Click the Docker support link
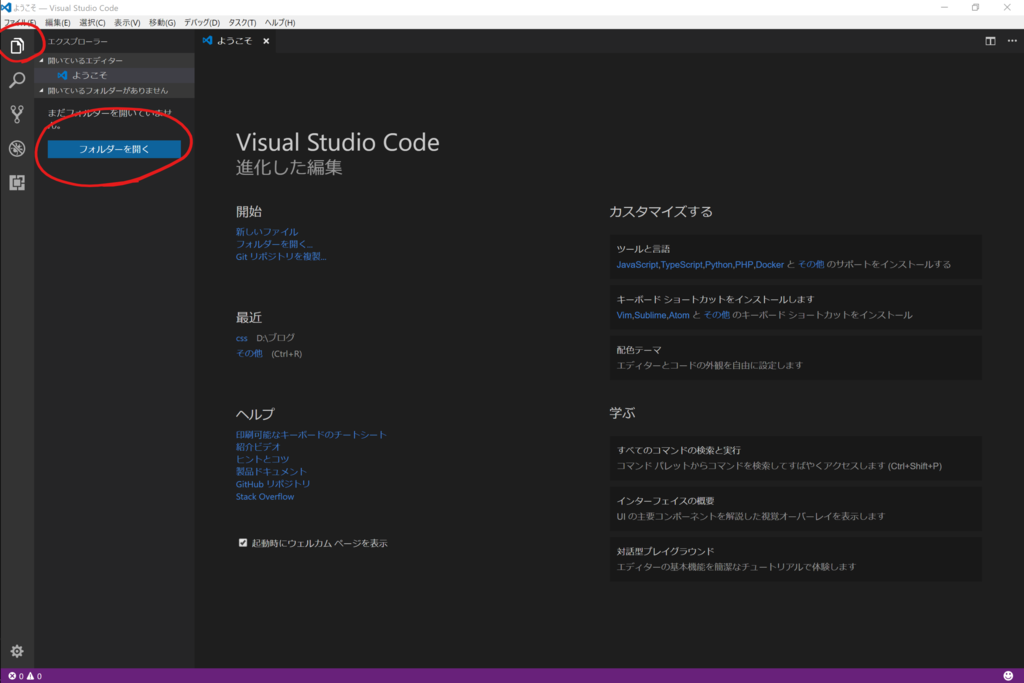This screenshot has height=683, width=1024. 769,264
